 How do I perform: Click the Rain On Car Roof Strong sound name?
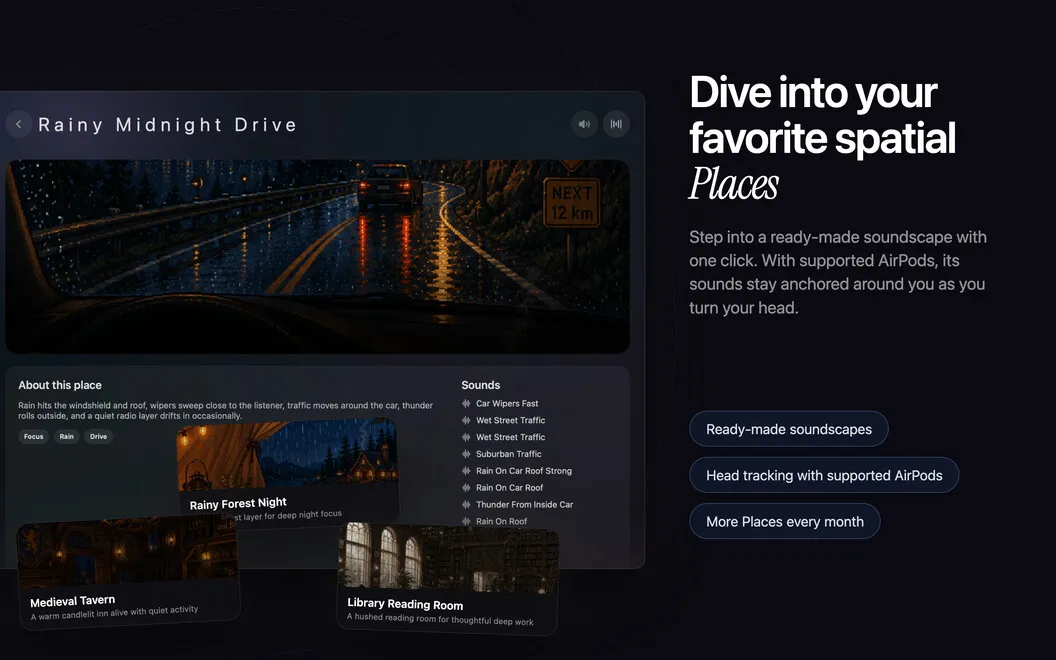[524, 471]
